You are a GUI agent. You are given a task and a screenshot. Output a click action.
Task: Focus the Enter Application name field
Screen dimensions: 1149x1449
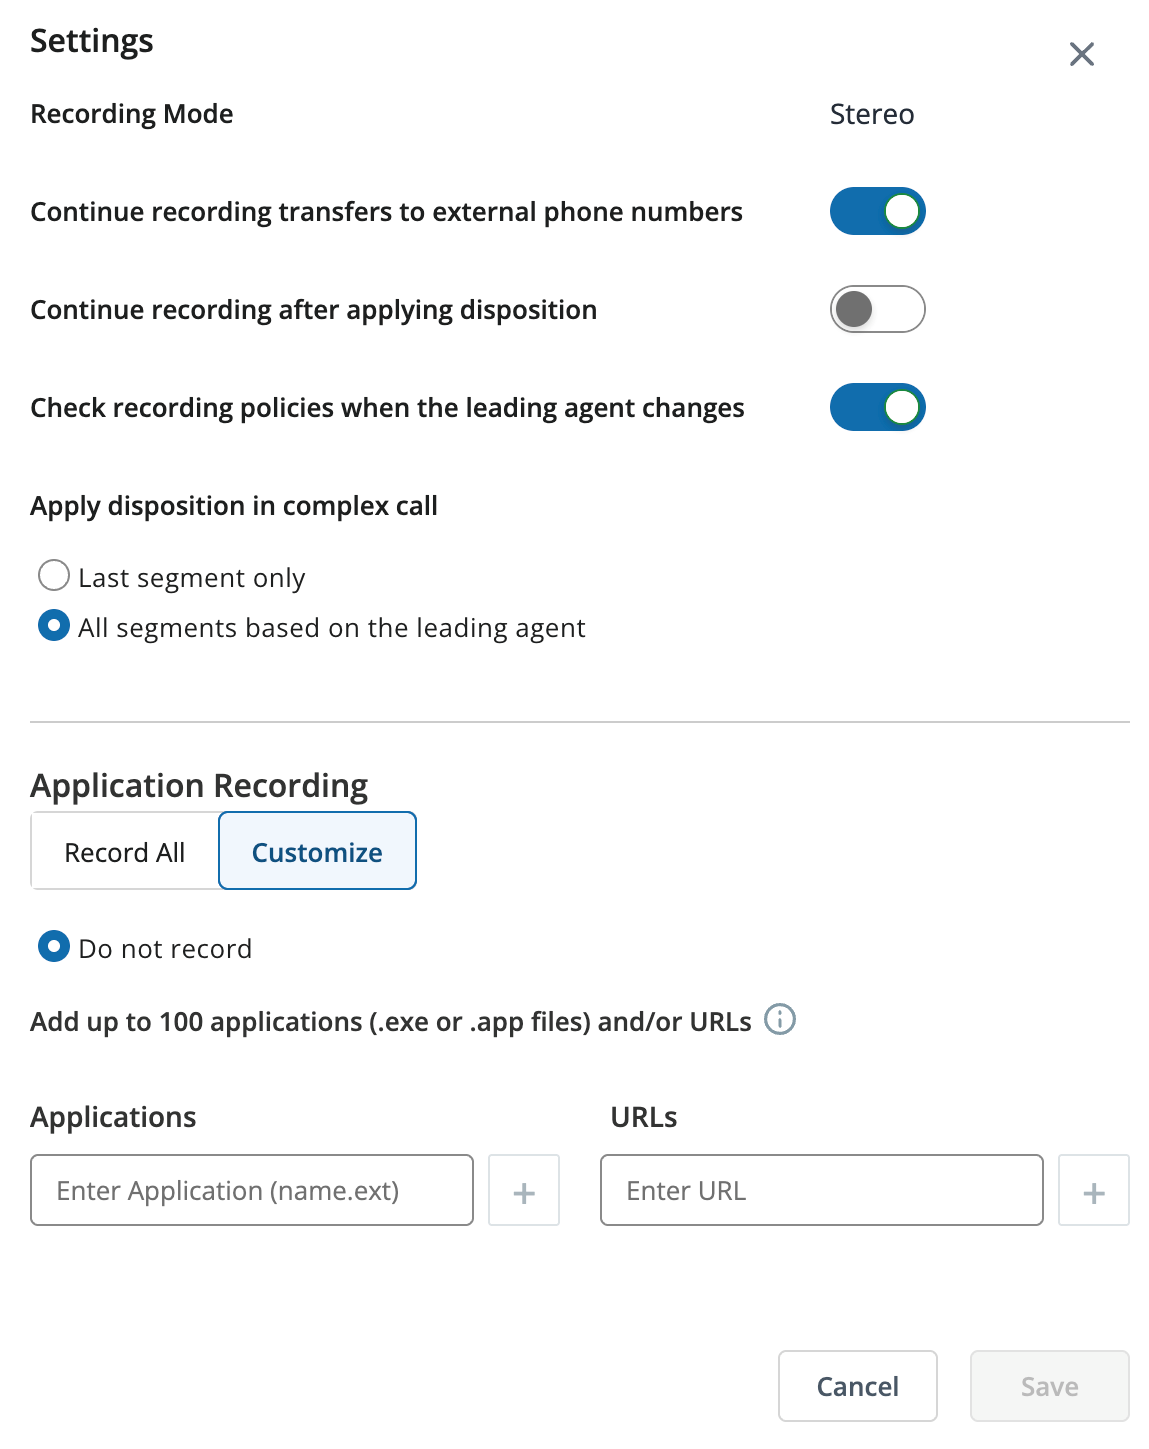tap(252, 1190)
